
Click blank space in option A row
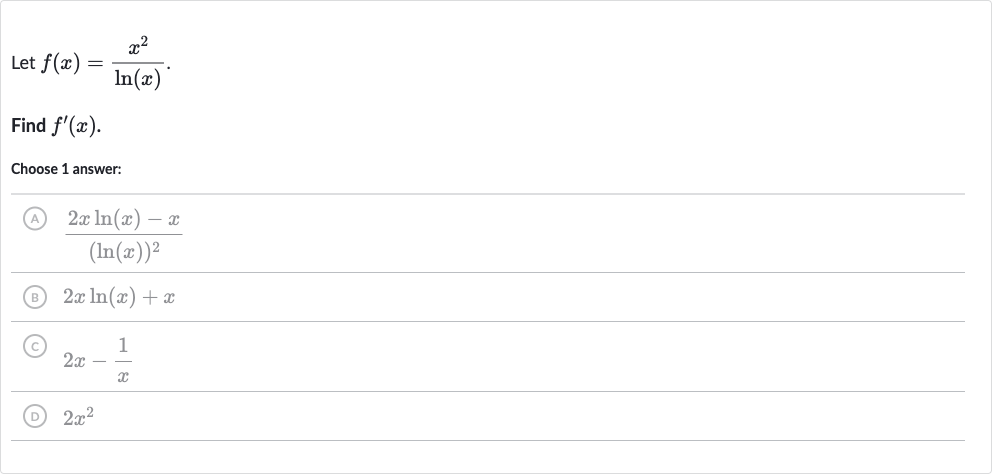click(569, 234)
